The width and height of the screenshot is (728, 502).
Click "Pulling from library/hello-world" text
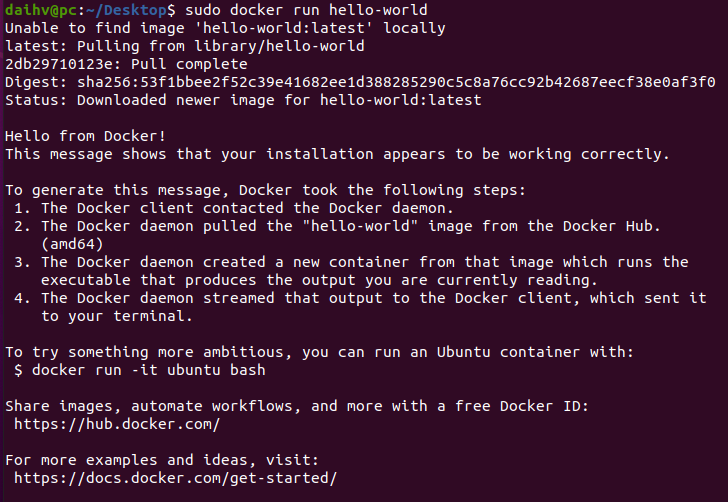(211, 45)
